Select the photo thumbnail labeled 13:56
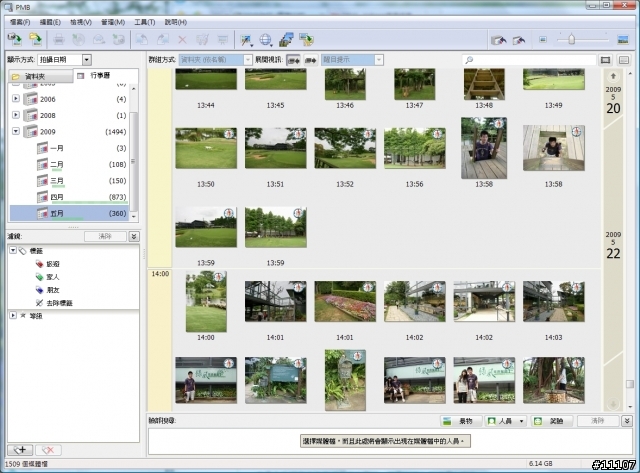This screenshot has width=640, height=473. click(x=414, y=148)
